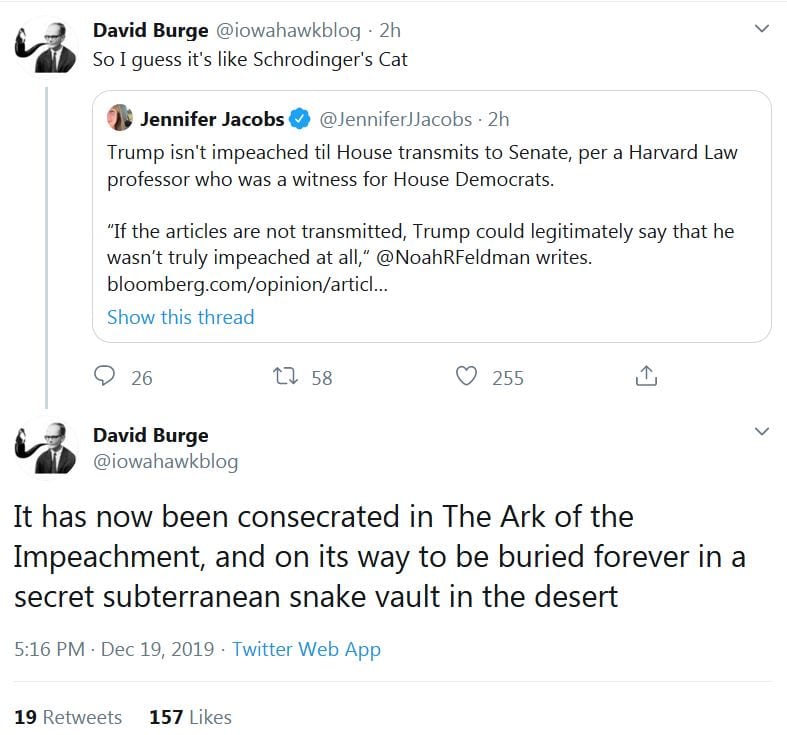Click the 'Show this thread' link
This screenshot has height=735, width=787.
pyautogui.click(x=180, y=317)
